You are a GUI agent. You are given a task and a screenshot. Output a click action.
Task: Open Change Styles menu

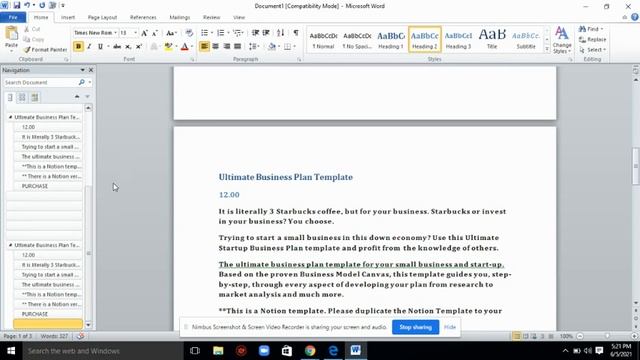[x=562, y=40]
